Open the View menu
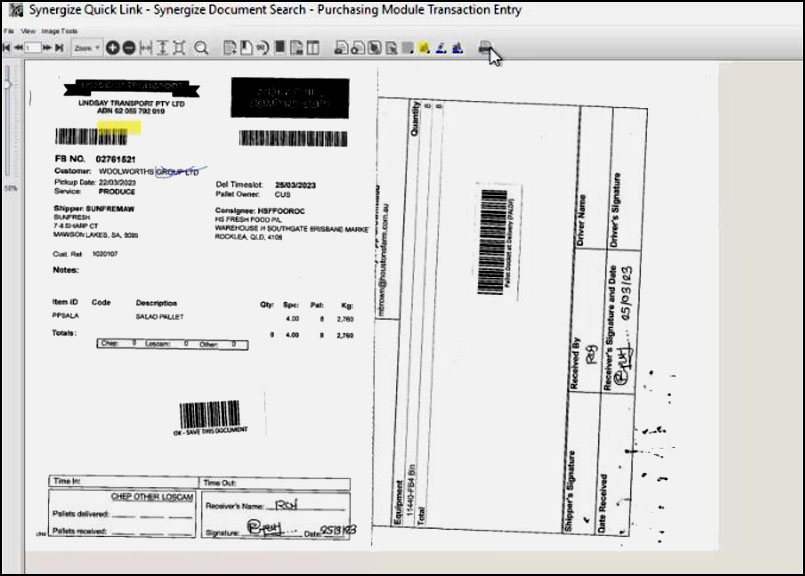 pyautogui.click(x=28, y=31)
